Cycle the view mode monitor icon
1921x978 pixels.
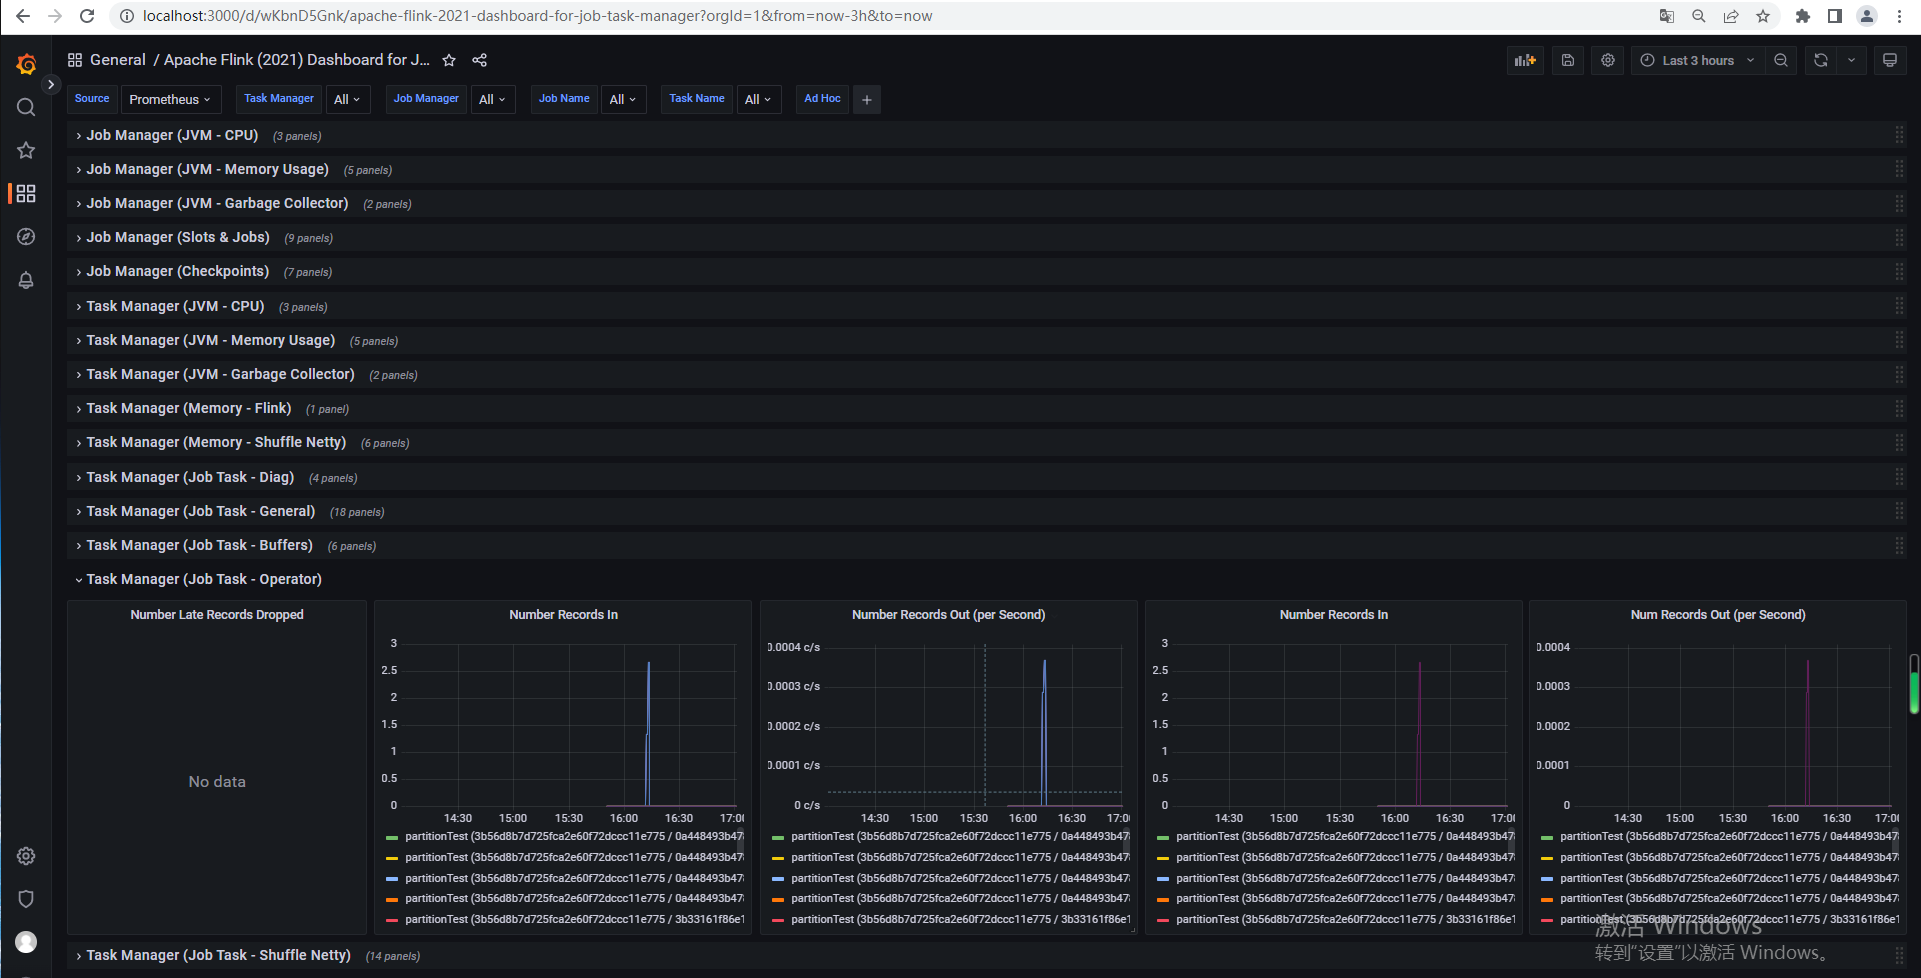click(1890, 60)
